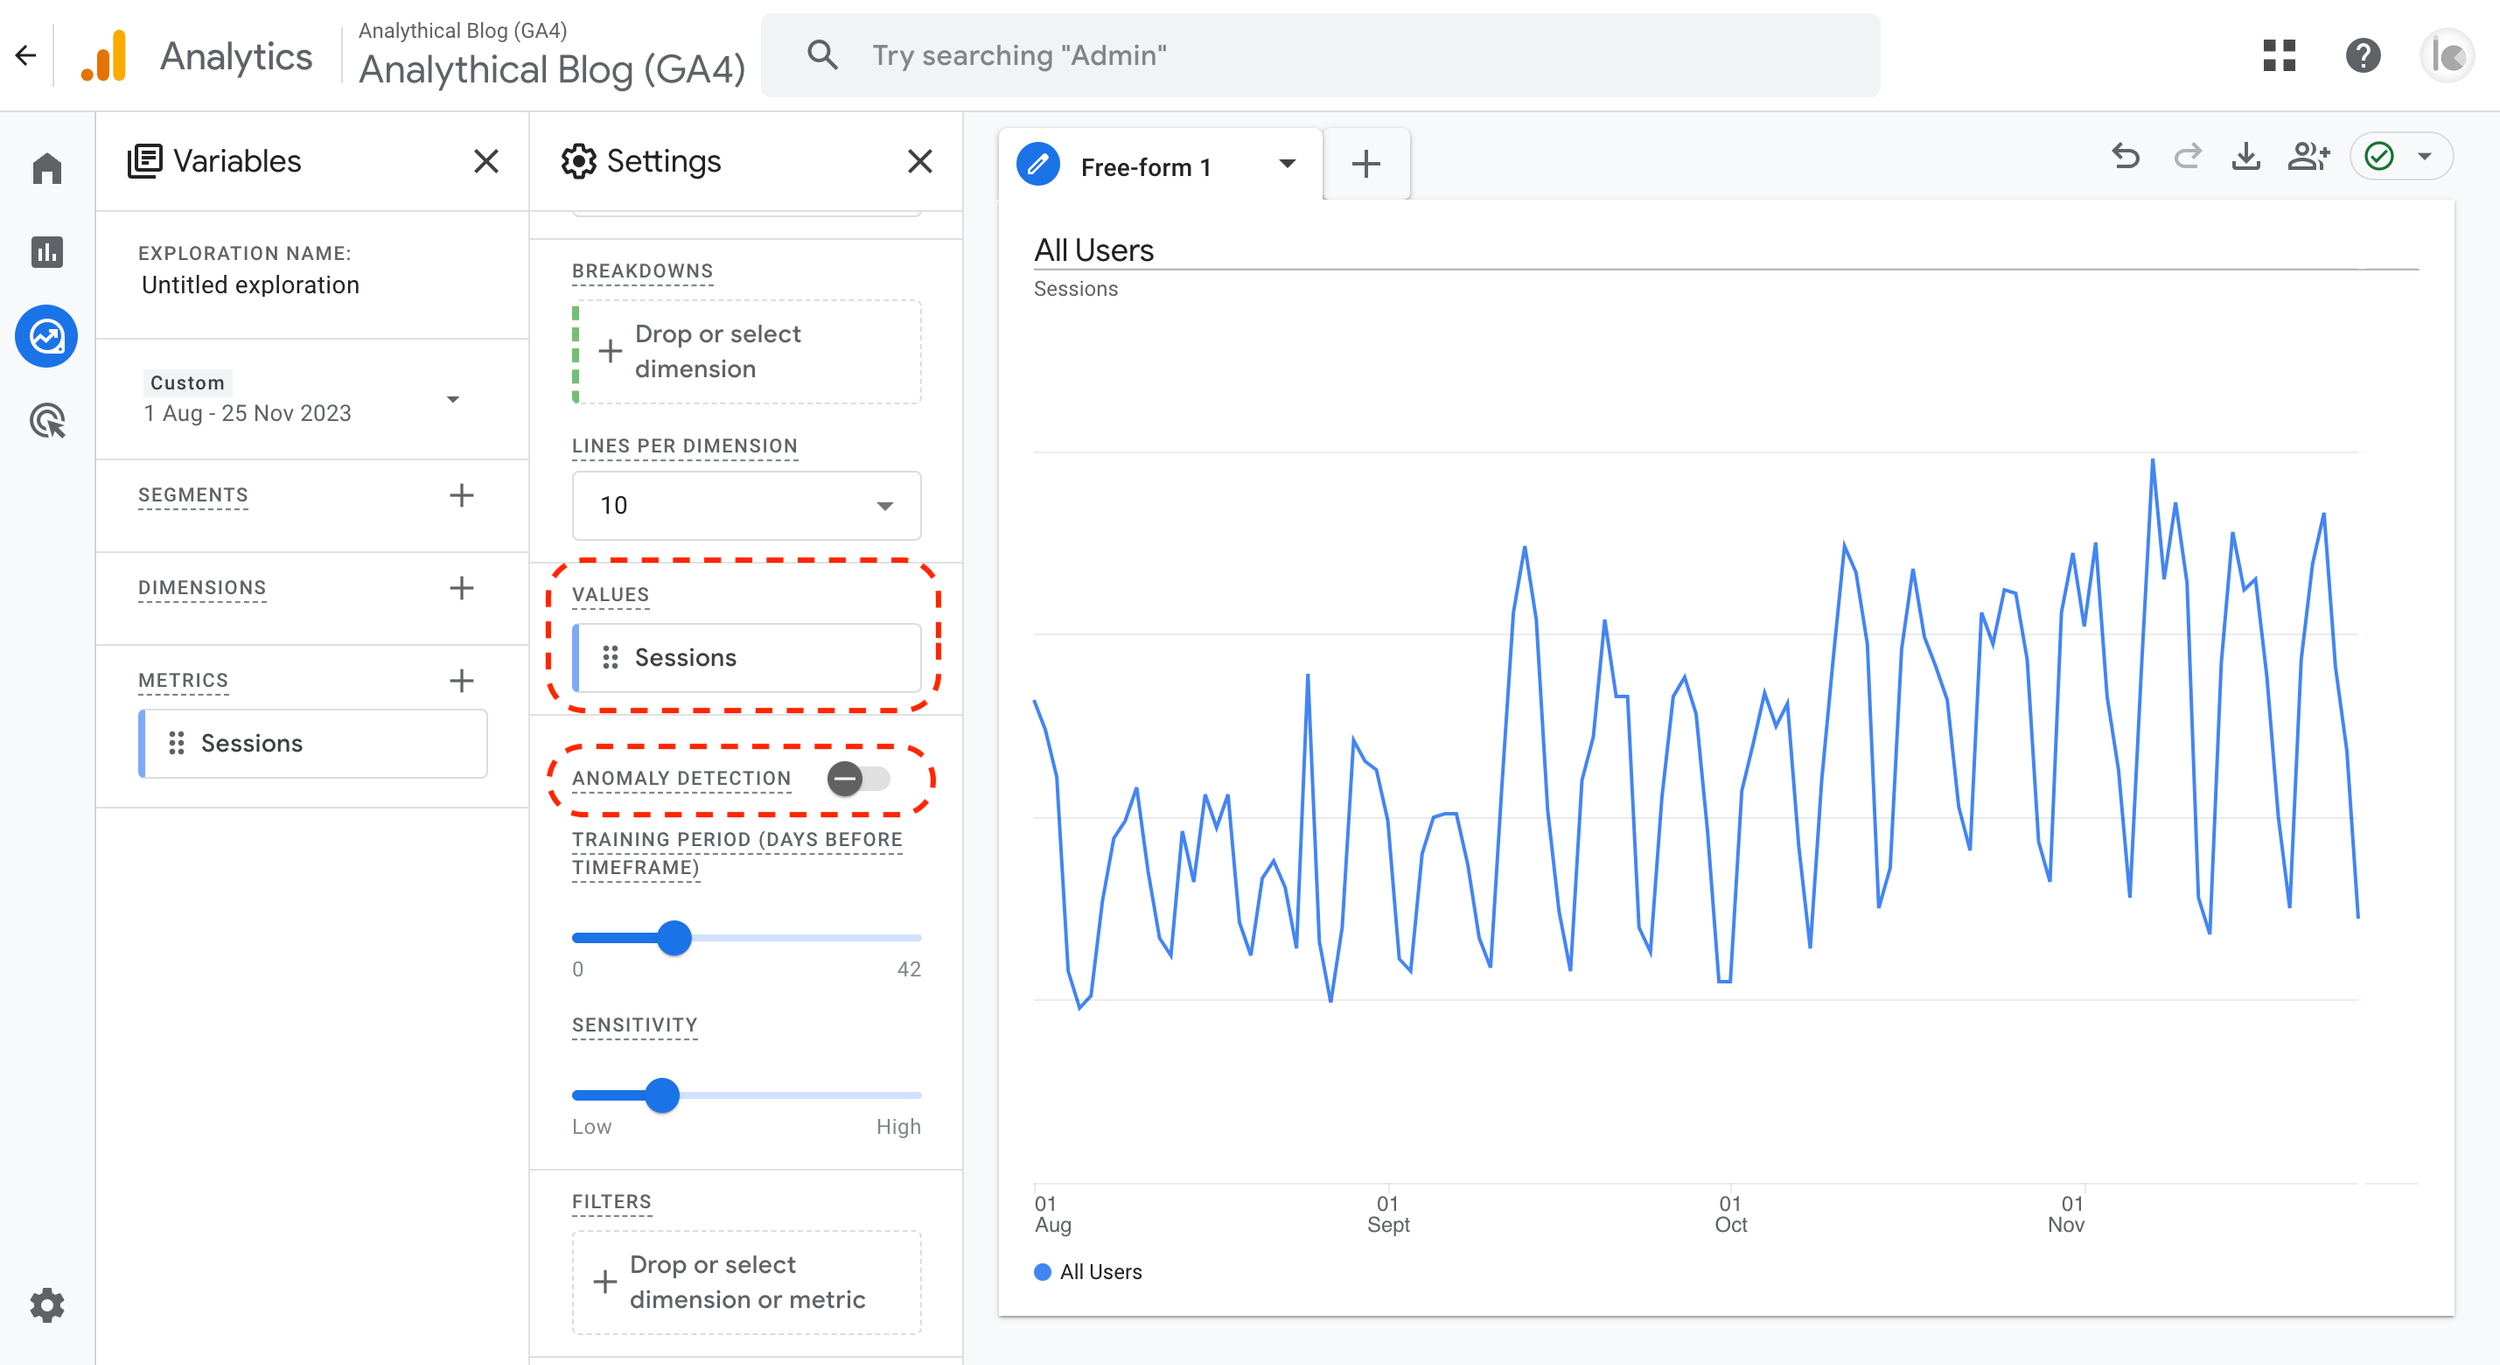The width and height of the screenshot is (2500, 1365).
Task: Close the Variables panel
Action: click(x=486, y=161)
